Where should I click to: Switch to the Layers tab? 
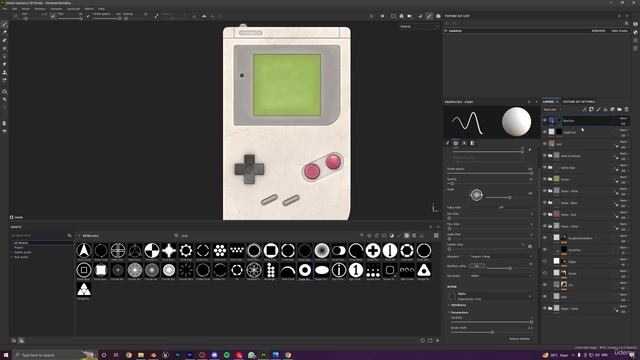(548, 102)
